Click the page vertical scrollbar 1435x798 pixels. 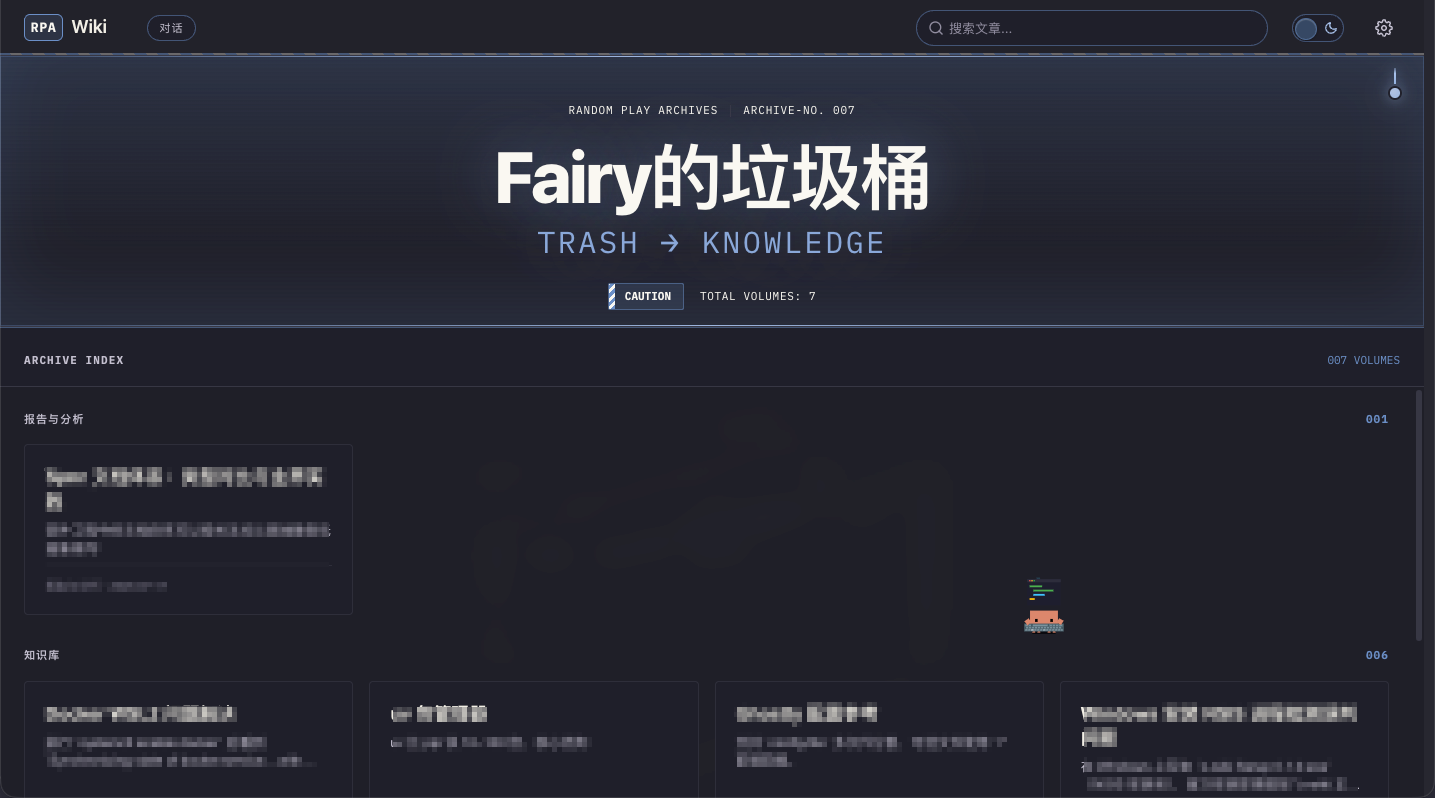[x=1418, y=515]
